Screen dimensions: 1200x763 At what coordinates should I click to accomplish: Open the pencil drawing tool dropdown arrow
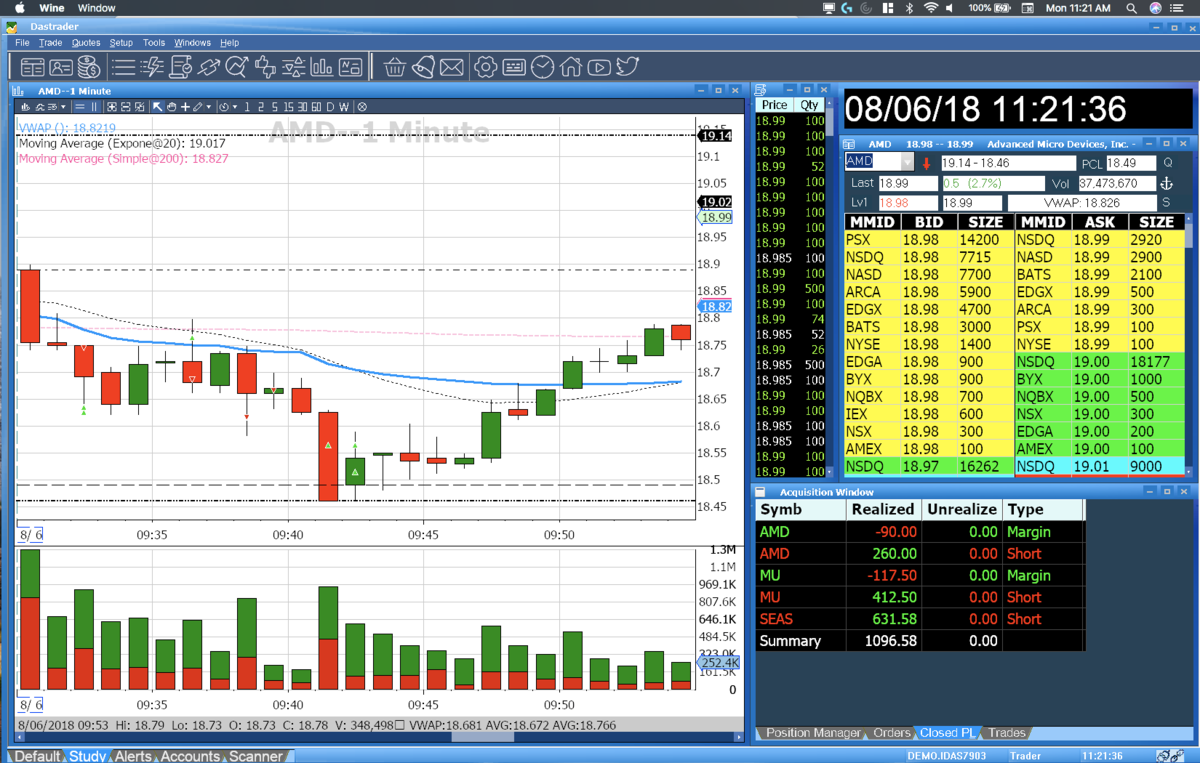pos(208,107)
